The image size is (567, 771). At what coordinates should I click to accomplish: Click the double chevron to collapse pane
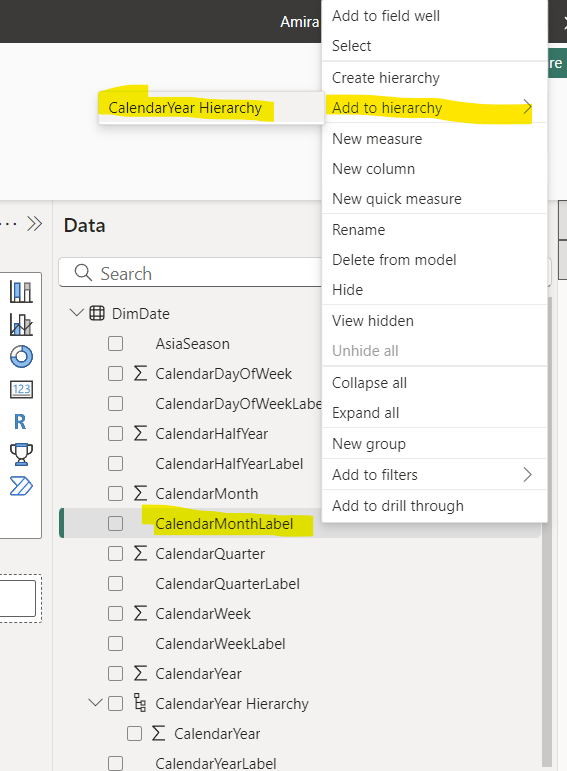click(34, 224)
